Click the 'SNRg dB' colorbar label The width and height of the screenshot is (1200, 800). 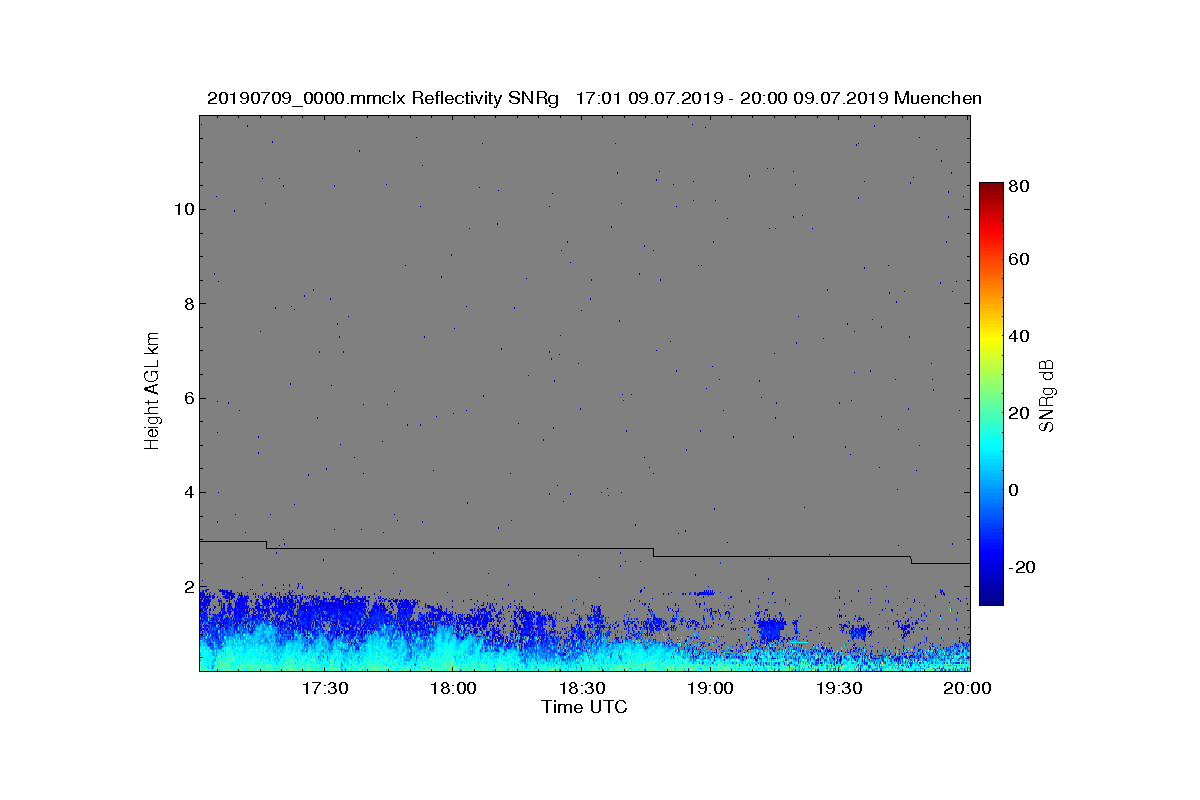(1048, 395)
